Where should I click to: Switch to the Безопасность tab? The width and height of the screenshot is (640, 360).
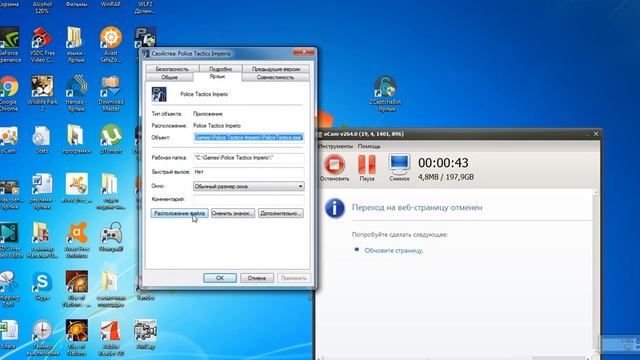pos(172,69)
